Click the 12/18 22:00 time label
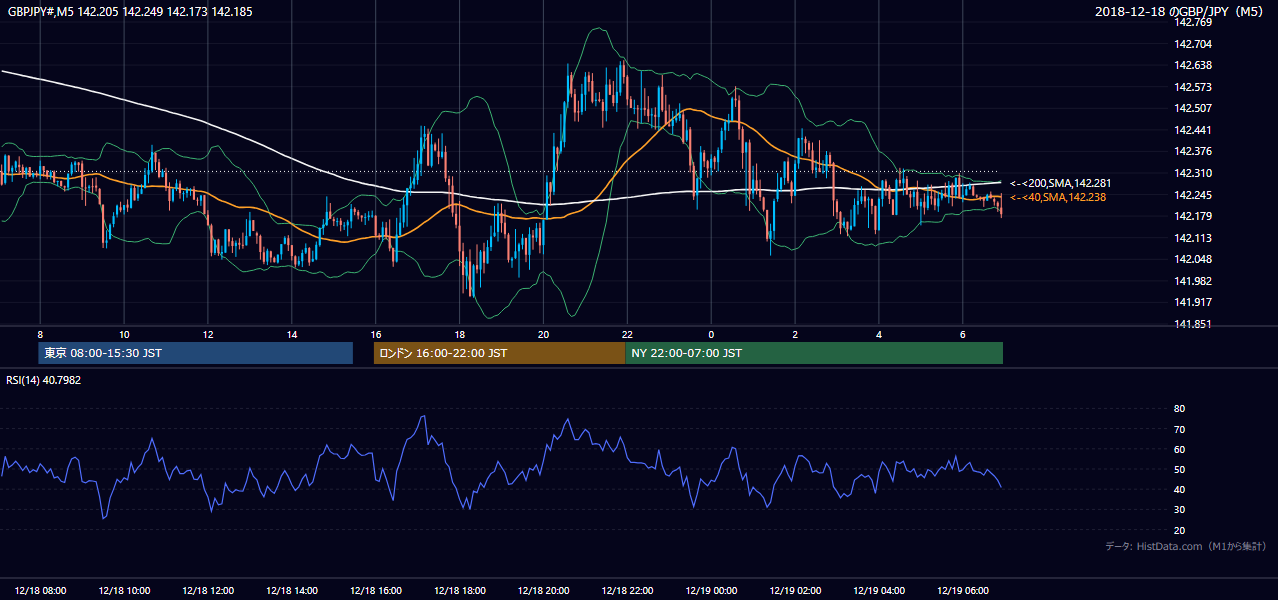The width and height of the screenshot is (1278, 600). tap(628, 591)
